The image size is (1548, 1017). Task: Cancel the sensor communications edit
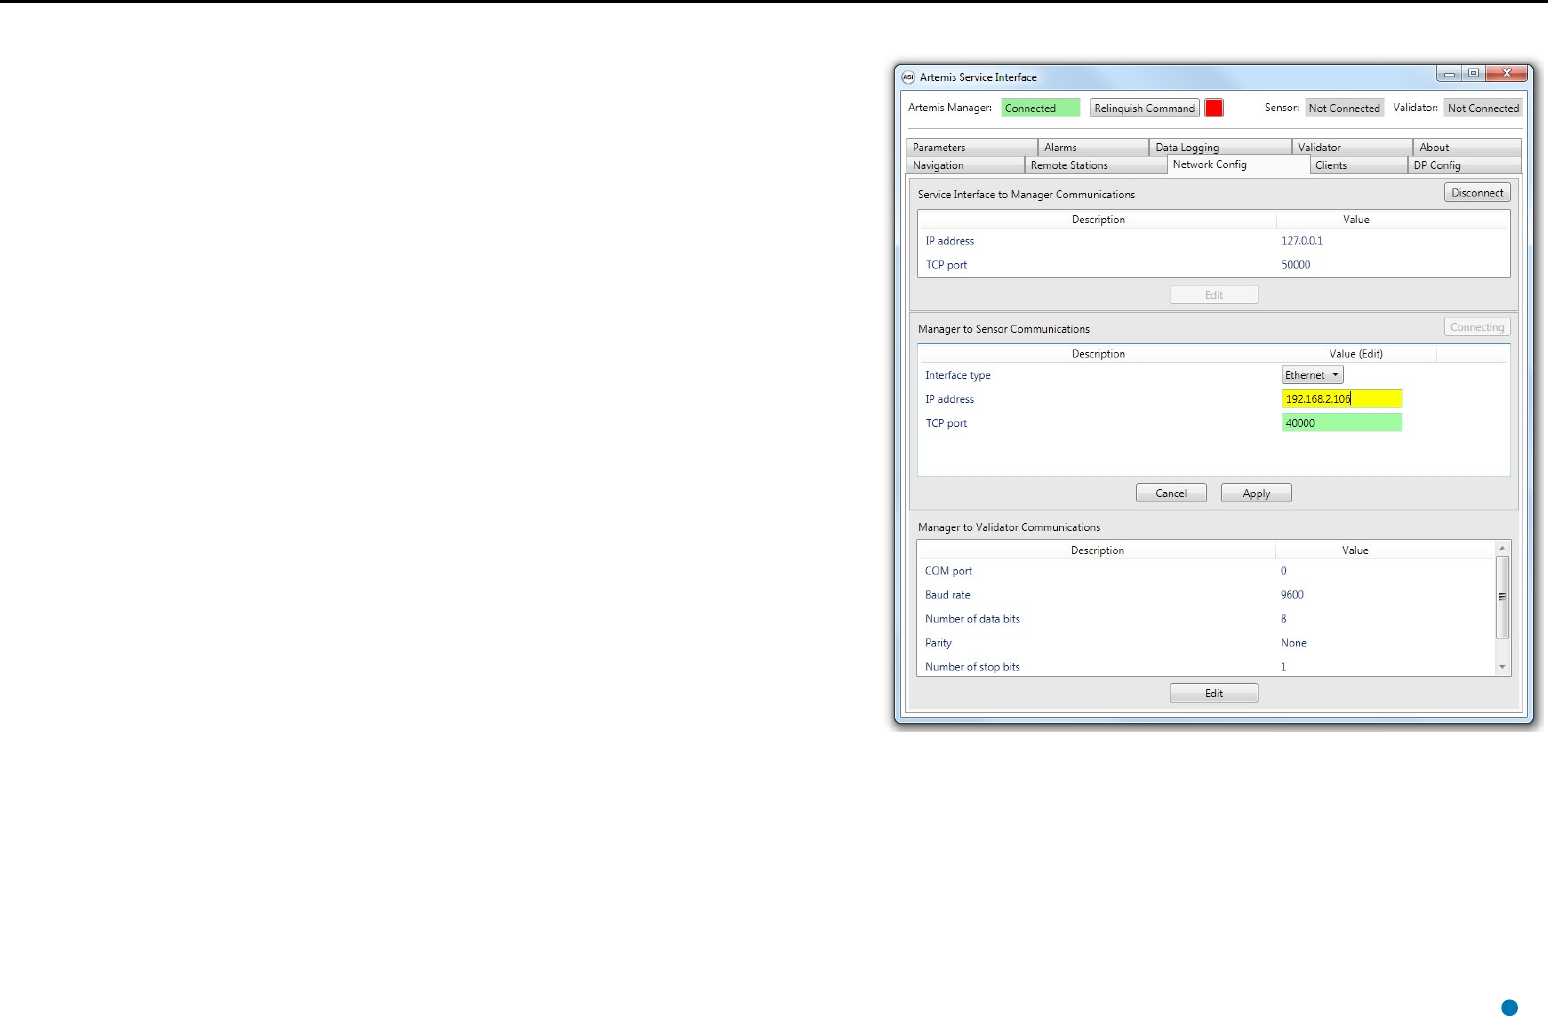click(1171, 493)
